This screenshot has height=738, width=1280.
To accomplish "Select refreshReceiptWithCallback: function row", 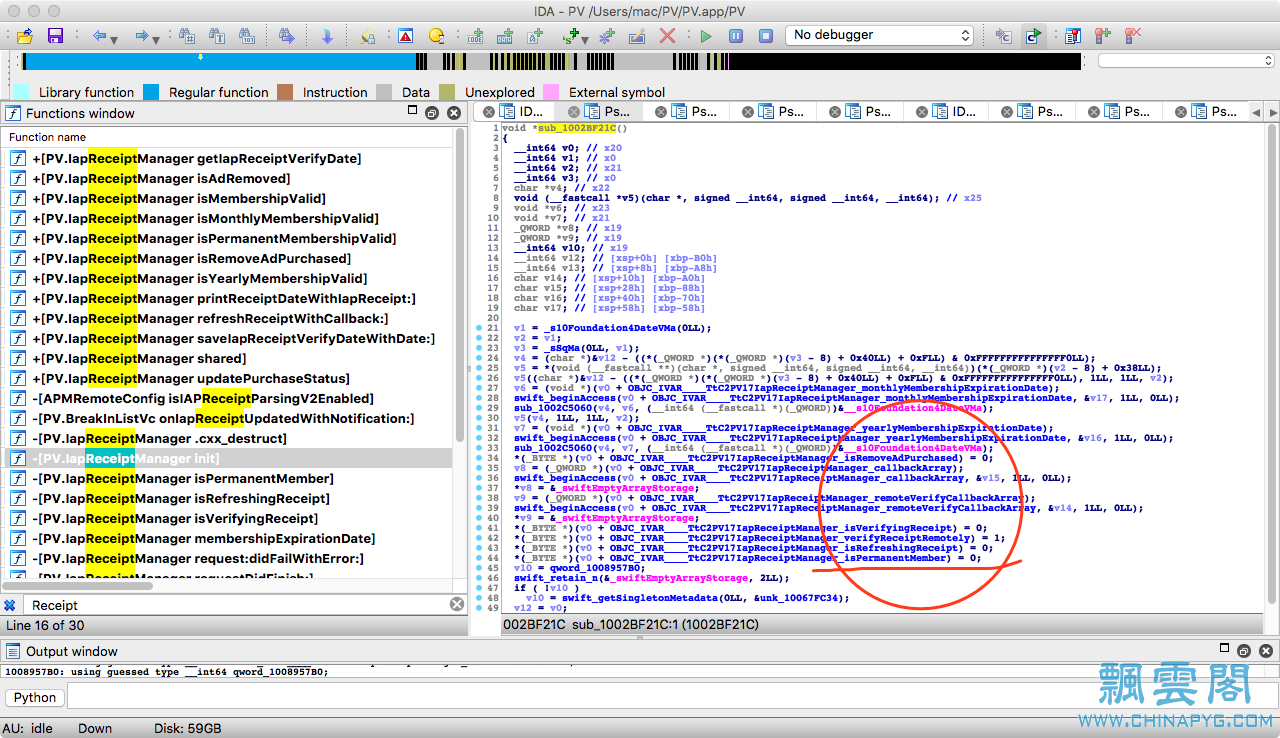I will click(228, 318).
